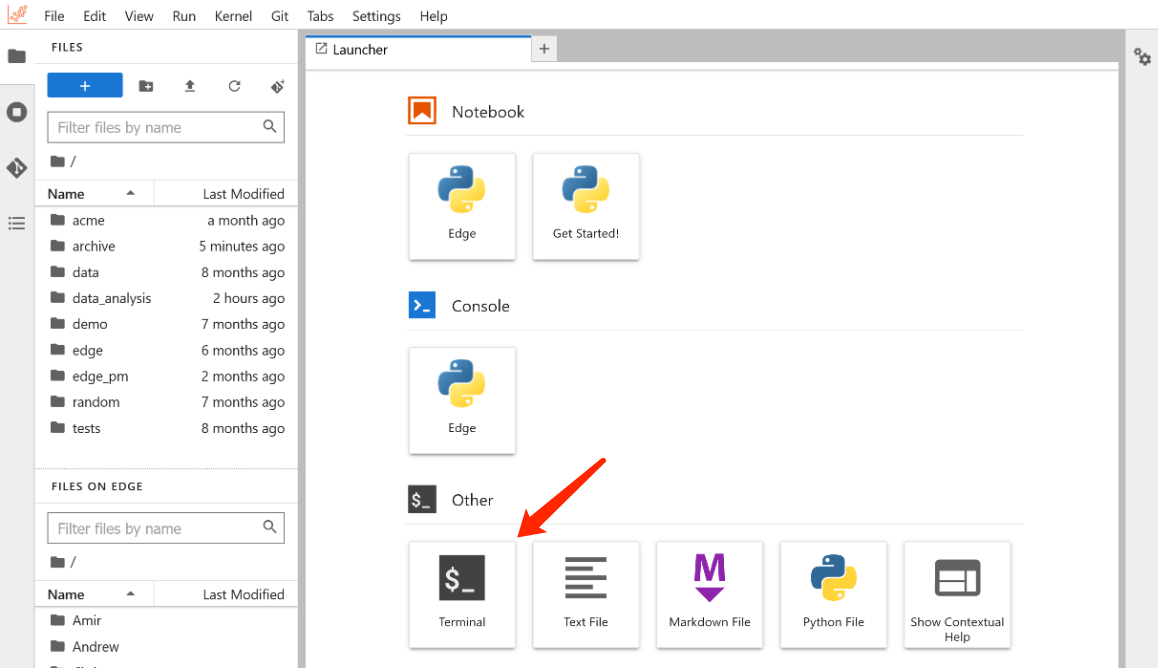1158x668 pixels.
Task: Open the file browser sidebar icon
Action: 16,56
